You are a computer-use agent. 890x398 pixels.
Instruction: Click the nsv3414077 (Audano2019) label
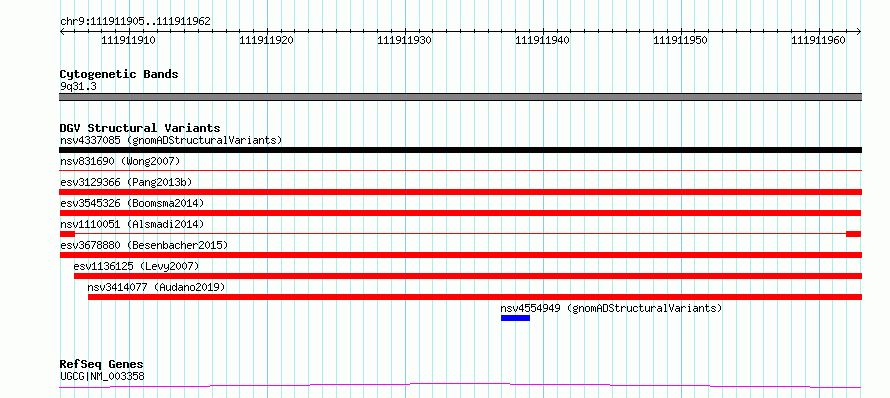tap(156, 287)
